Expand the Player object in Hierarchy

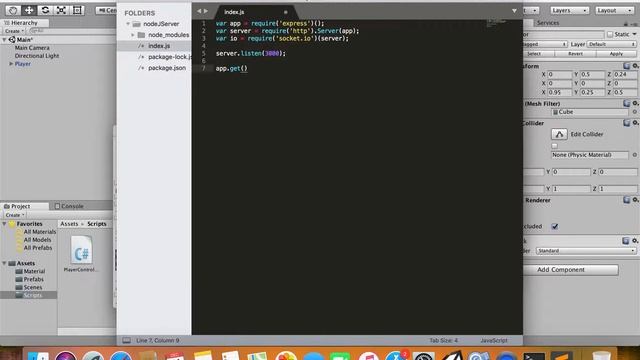11,64
